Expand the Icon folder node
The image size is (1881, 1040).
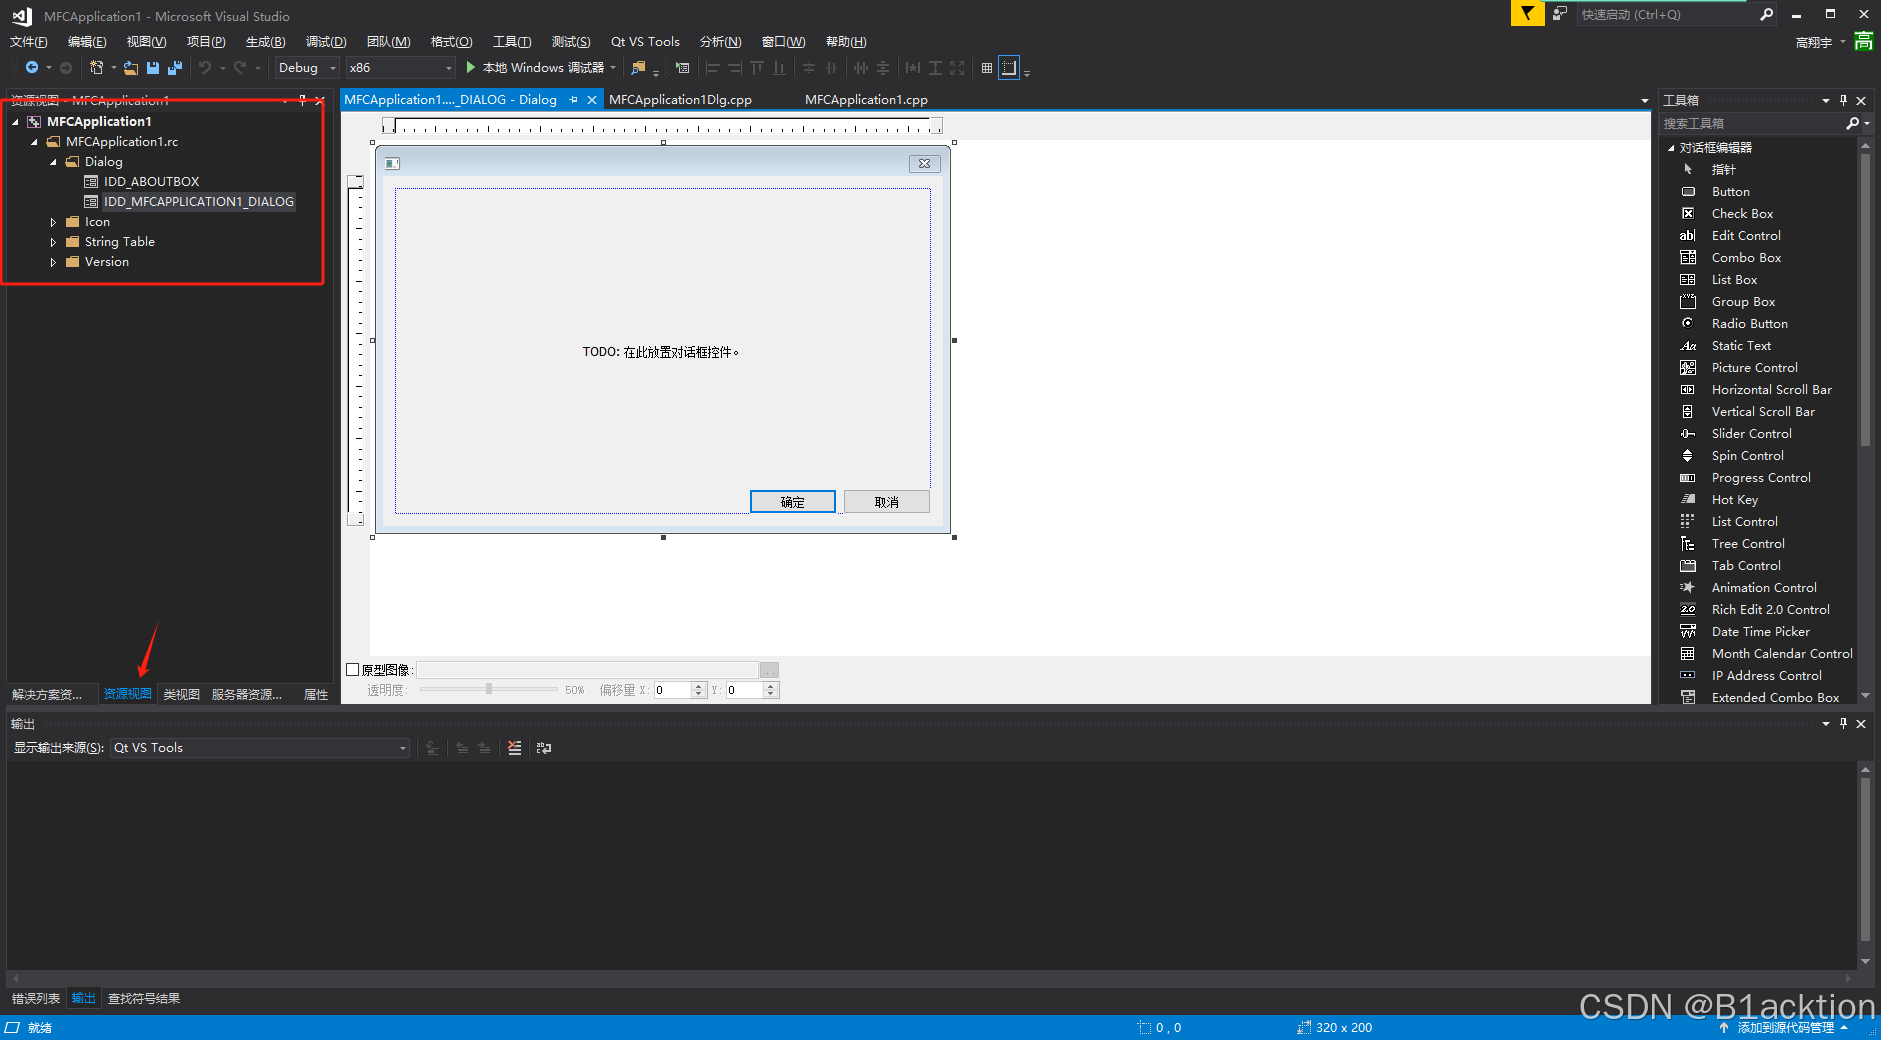point(53,222)
